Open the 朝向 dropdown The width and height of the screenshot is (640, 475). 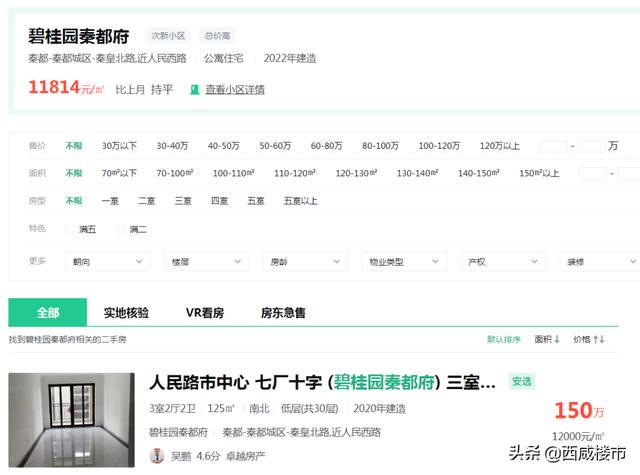point(108,262)
